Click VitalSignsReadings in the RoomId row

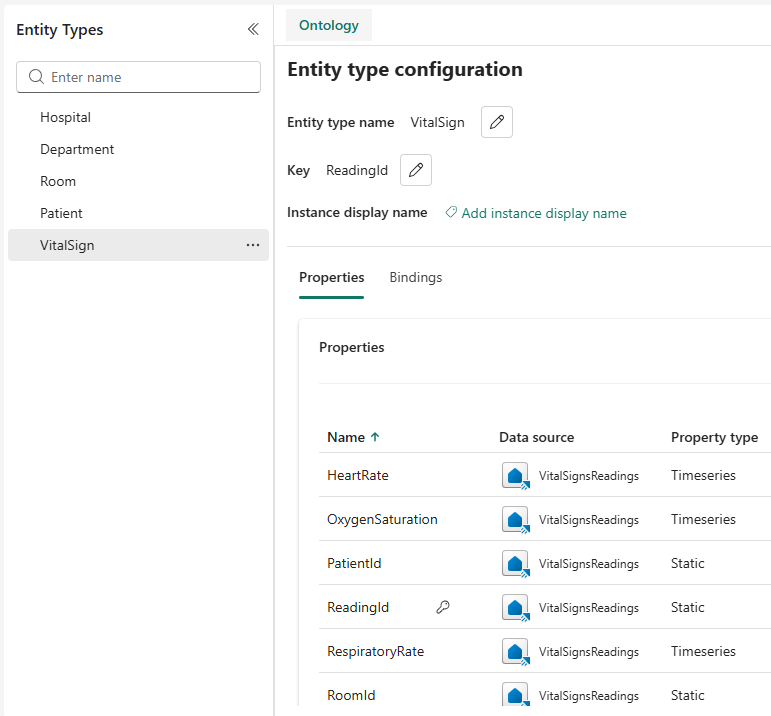589,696
